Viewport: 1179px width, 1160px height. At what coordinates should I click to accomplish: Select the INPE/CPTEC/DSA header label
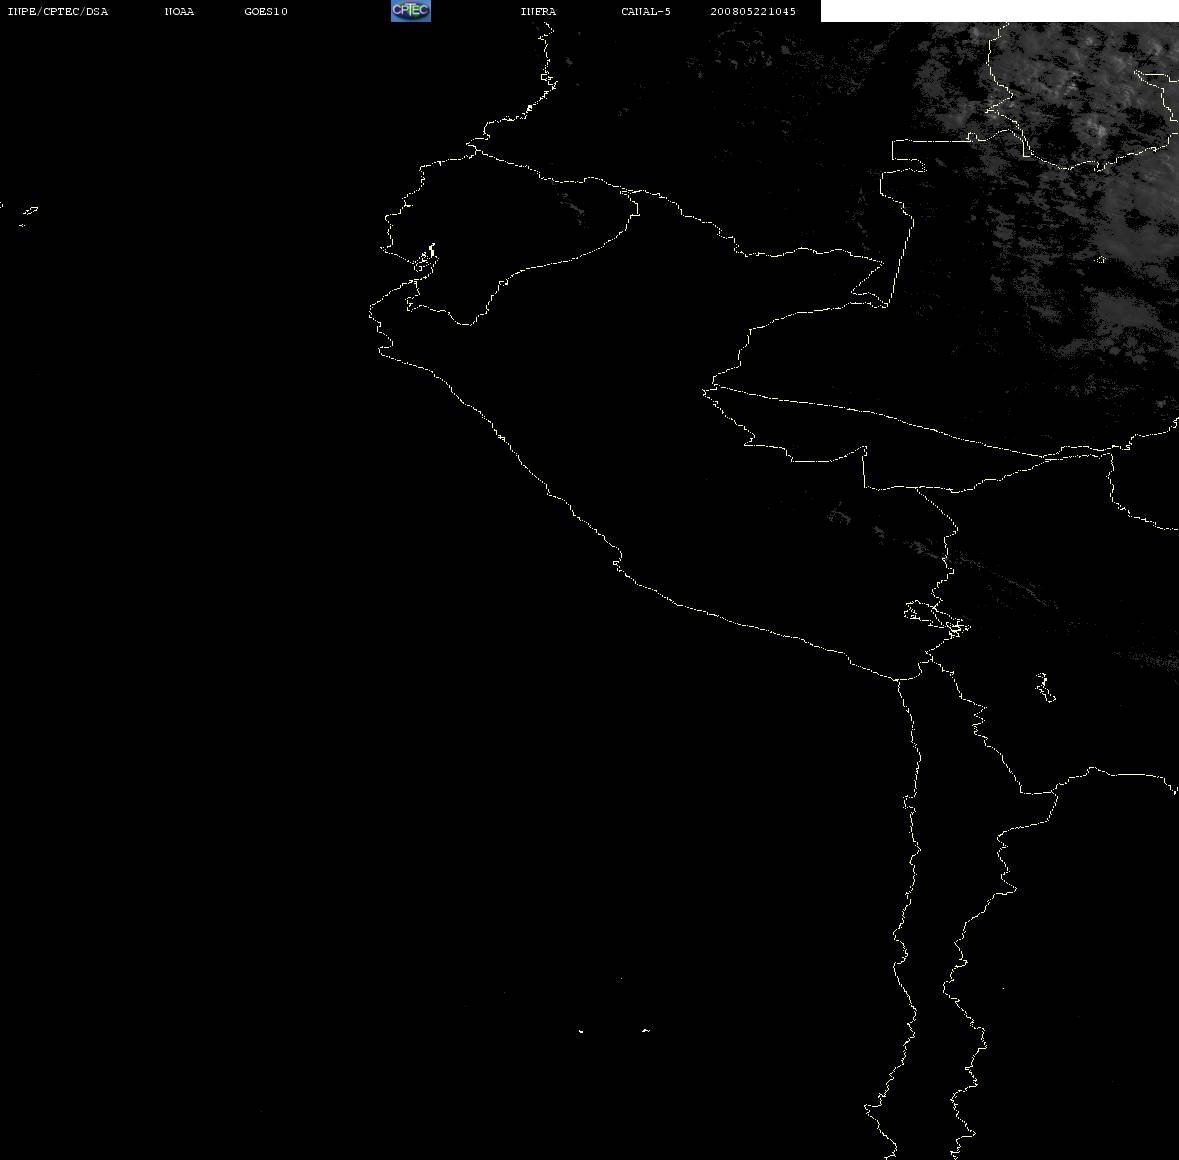pos(57,11)
